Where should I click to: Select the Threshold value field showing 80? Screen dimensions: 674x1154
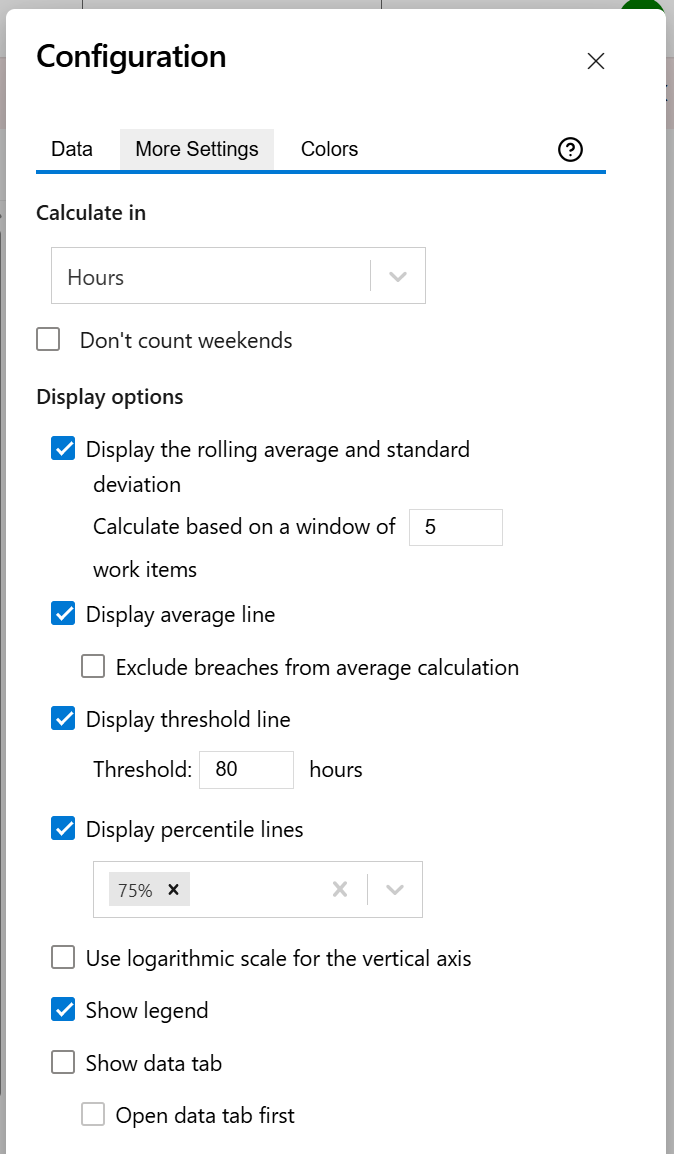246,769
